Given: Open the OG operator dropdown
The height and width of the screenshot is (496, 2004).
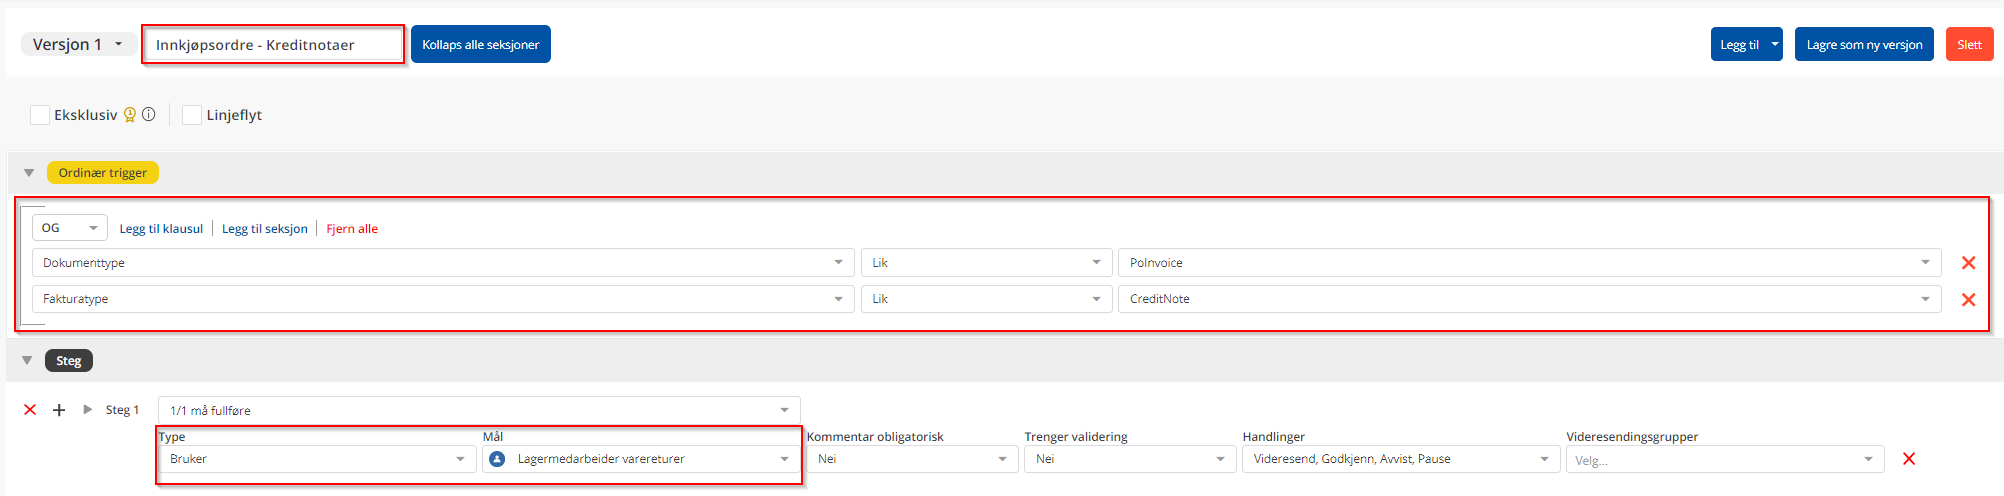Looking at the screenshot, I should pyautogui.click(x=69, y=228).
